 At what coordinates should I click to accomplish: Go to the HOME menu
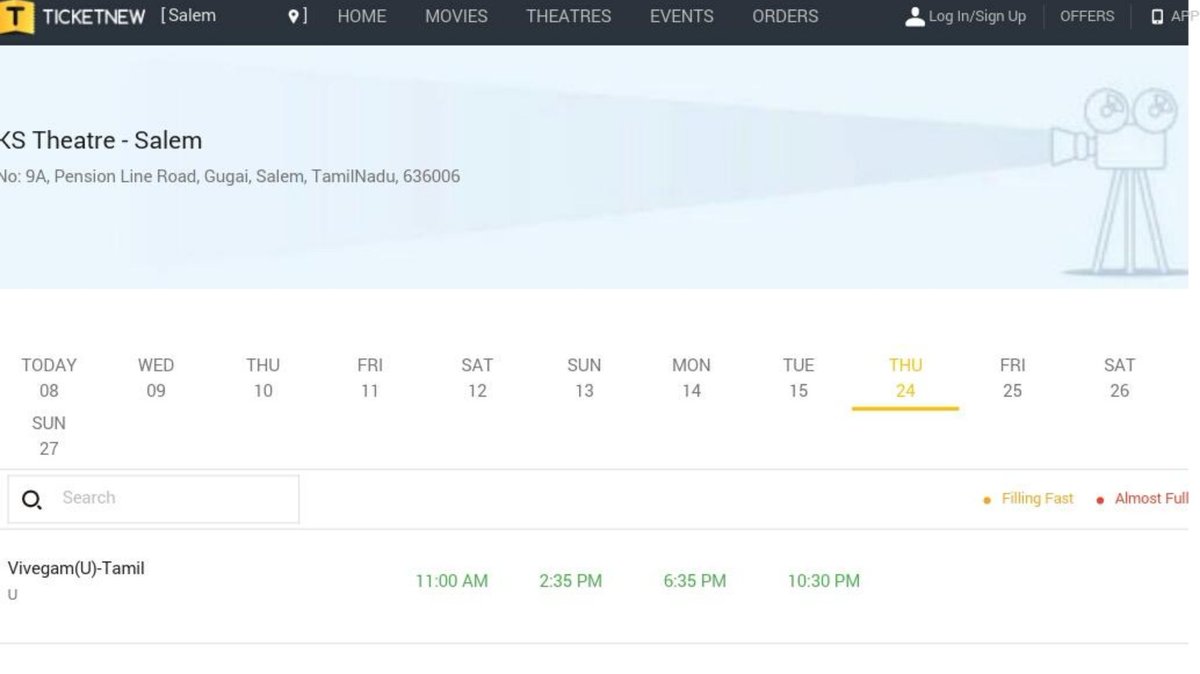click(362, 16)
